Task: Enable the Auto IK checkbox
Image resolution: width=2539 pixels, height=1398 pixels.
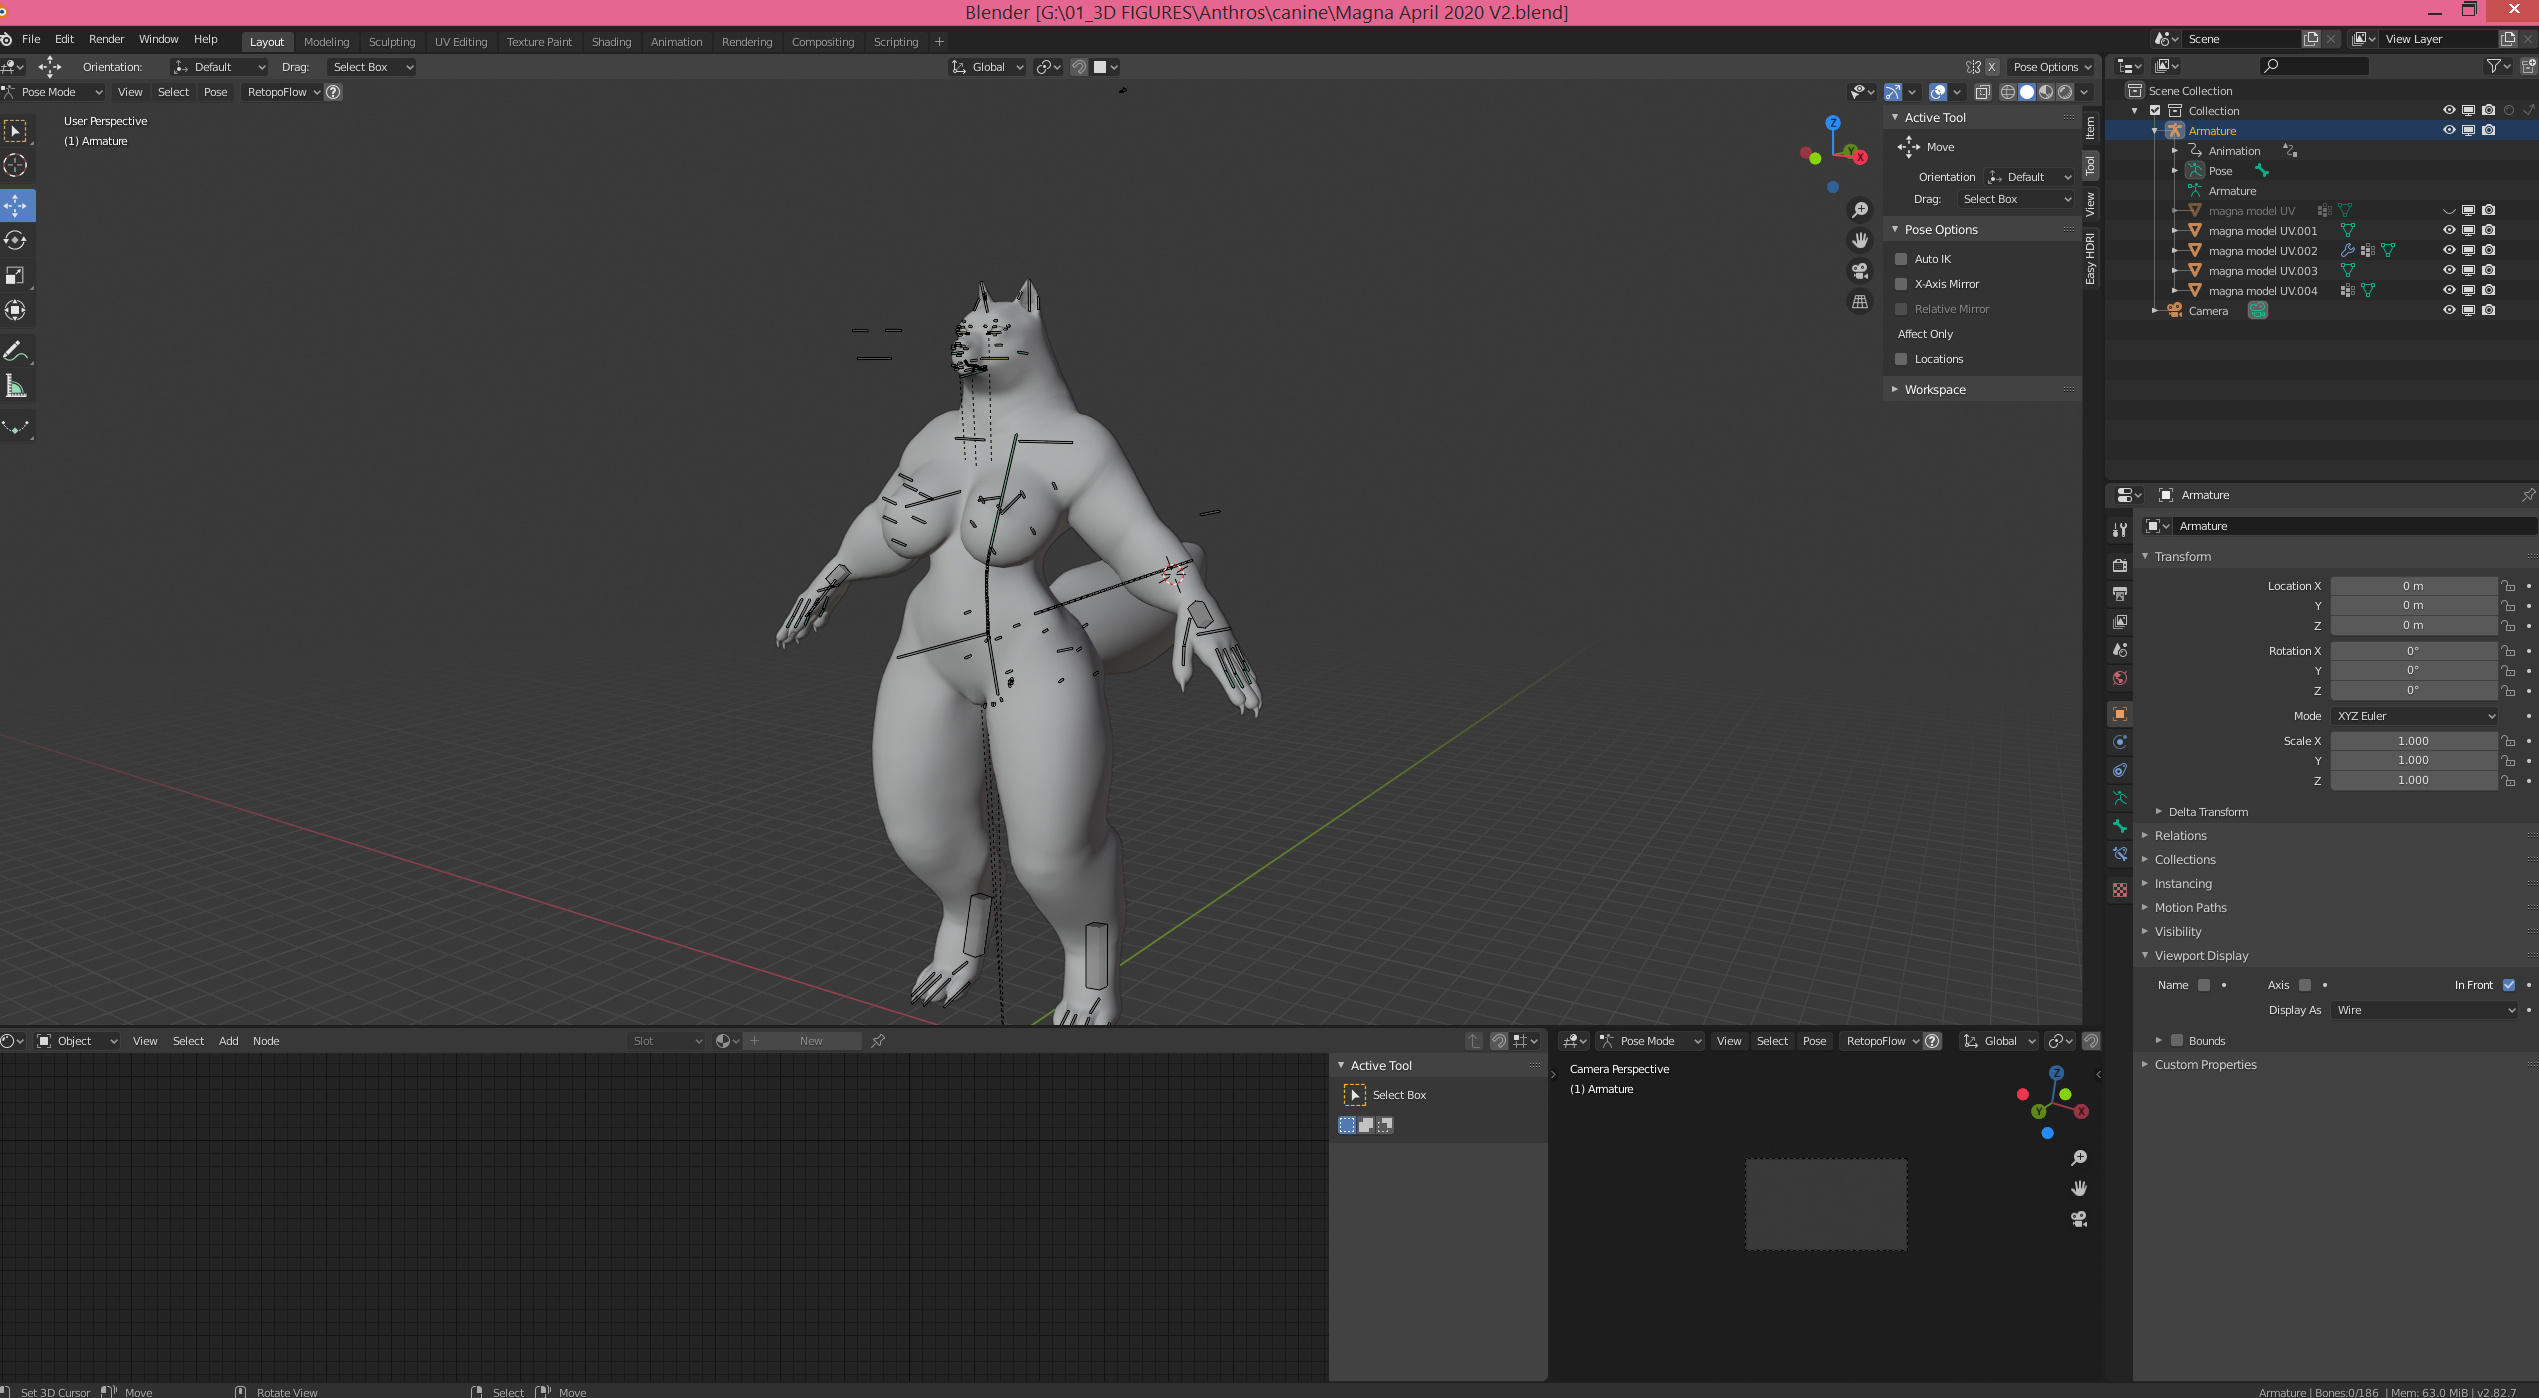Action: pyautogui.click(x=1901, y=259)
